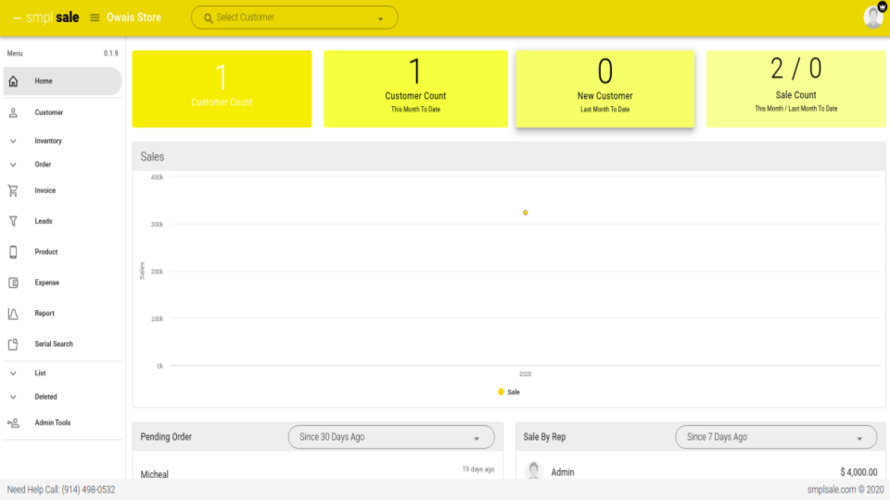Viewport: 890px width, 500px height.
Task: Open the Serial Search menu item
Action: click(x=62, y=344)
